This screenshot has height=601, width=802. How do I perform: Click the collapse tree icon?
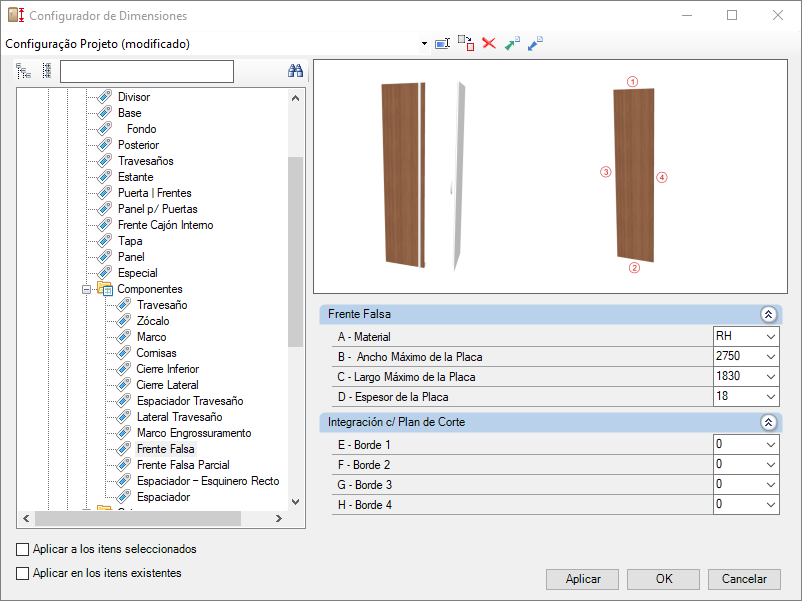point(47,71)
